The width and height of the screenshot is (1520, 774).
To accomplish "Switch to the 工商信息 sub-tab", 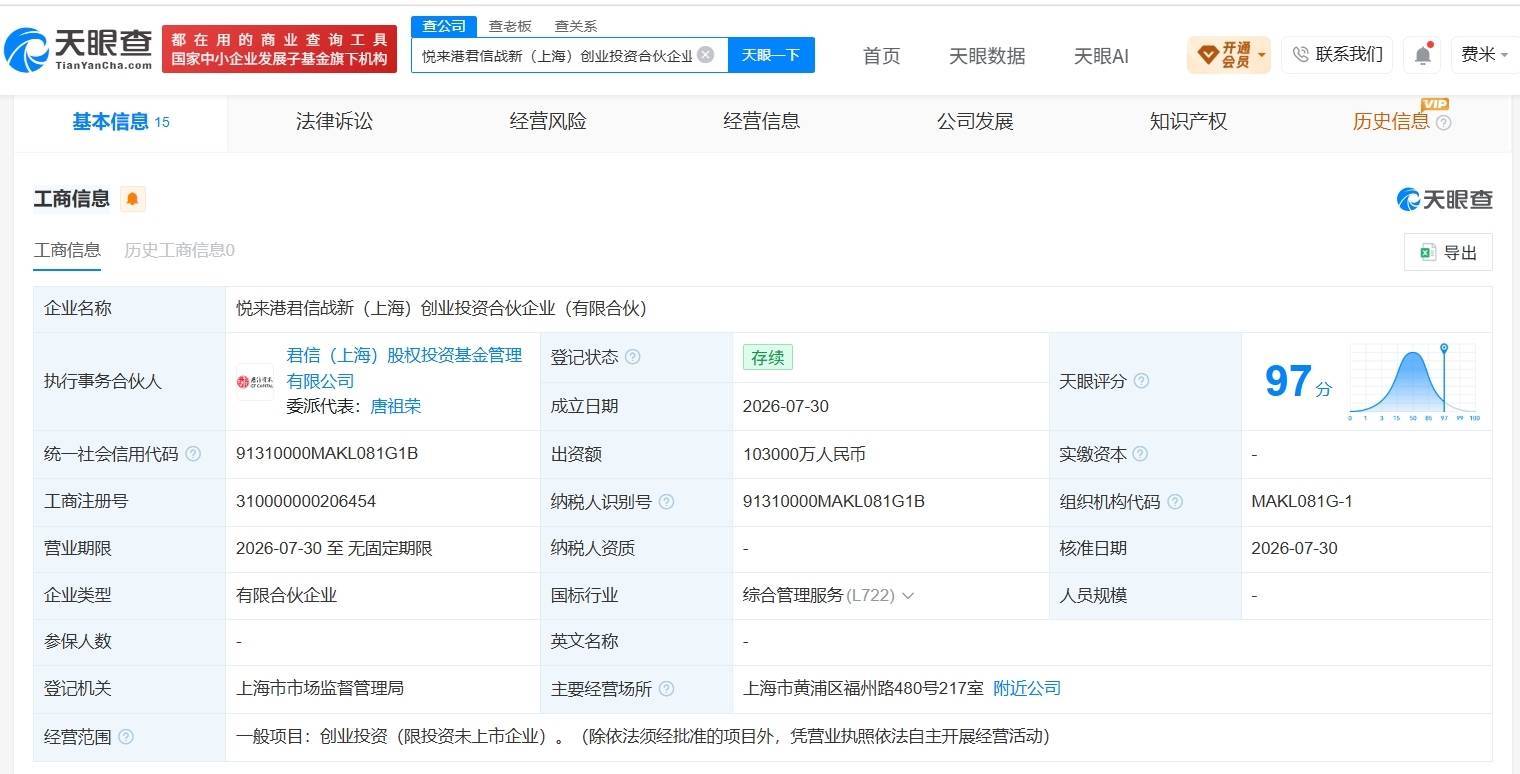I will click(67, 250).
